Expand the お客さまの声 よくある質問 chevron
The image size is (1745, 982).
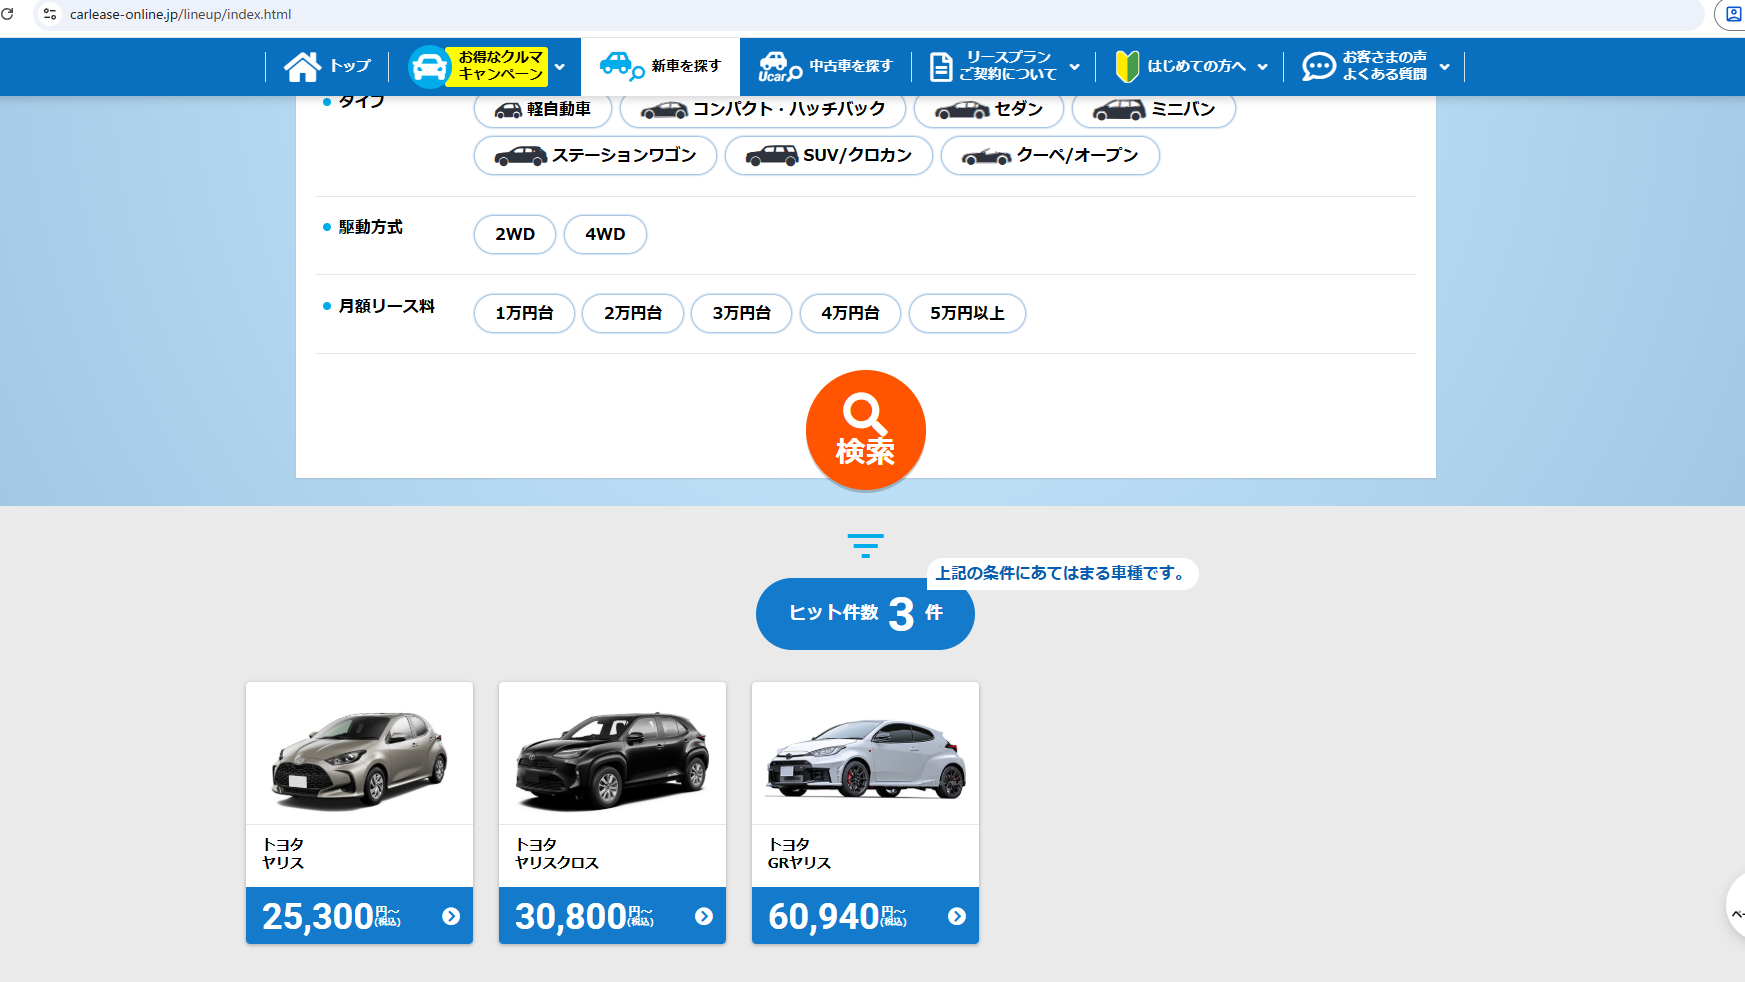click(1445, 67)
